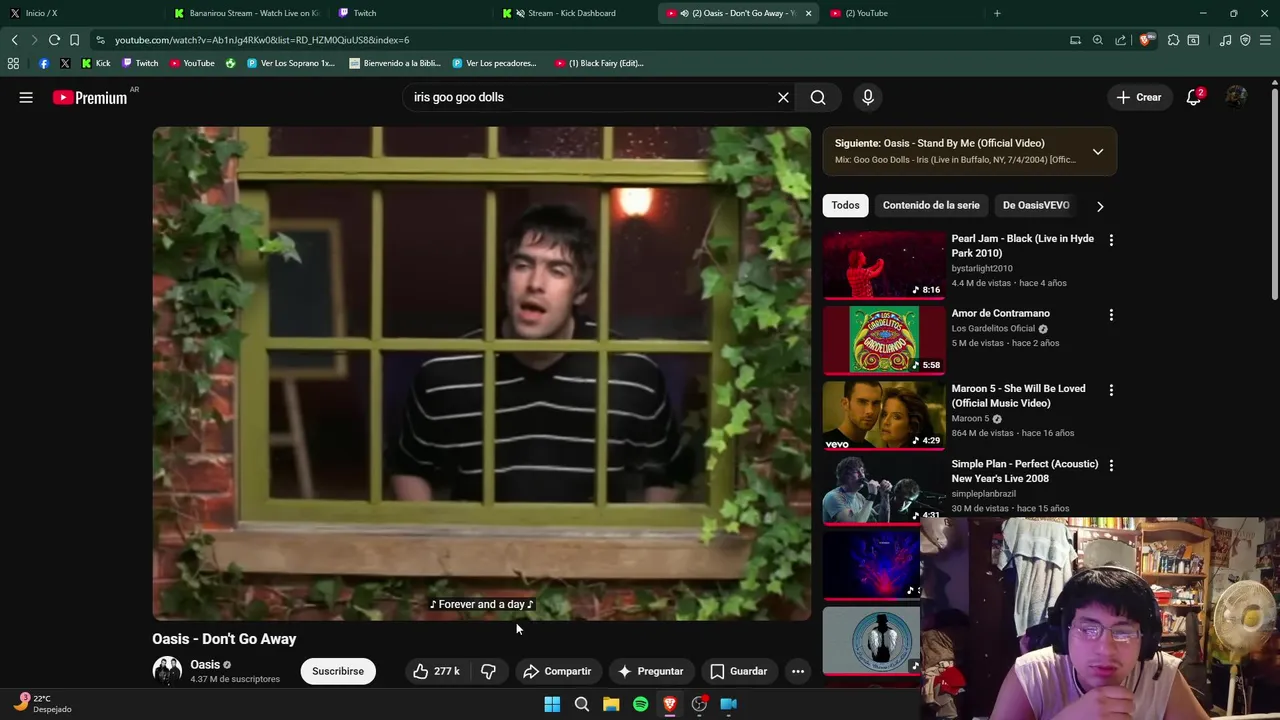This screenshot has width=1280, height=720.
Task: Bookmark this page icon
Action: (x=74, y=40)
